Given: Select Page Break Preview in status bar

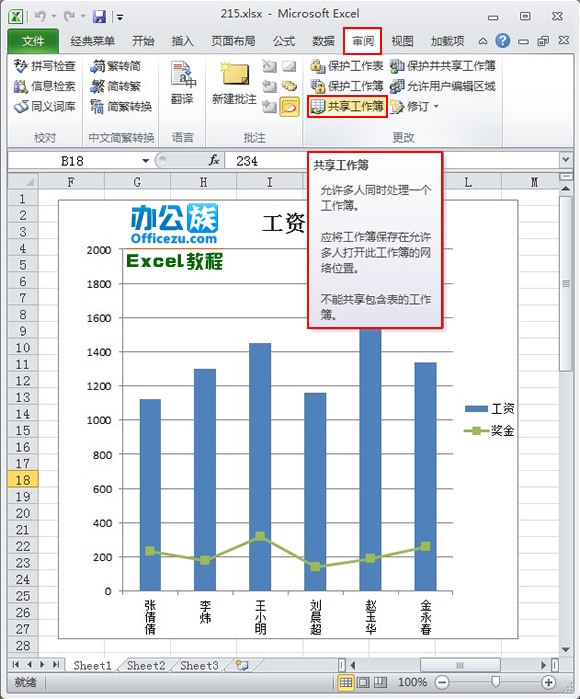Looking at the screenshot, I should (380, 682).
